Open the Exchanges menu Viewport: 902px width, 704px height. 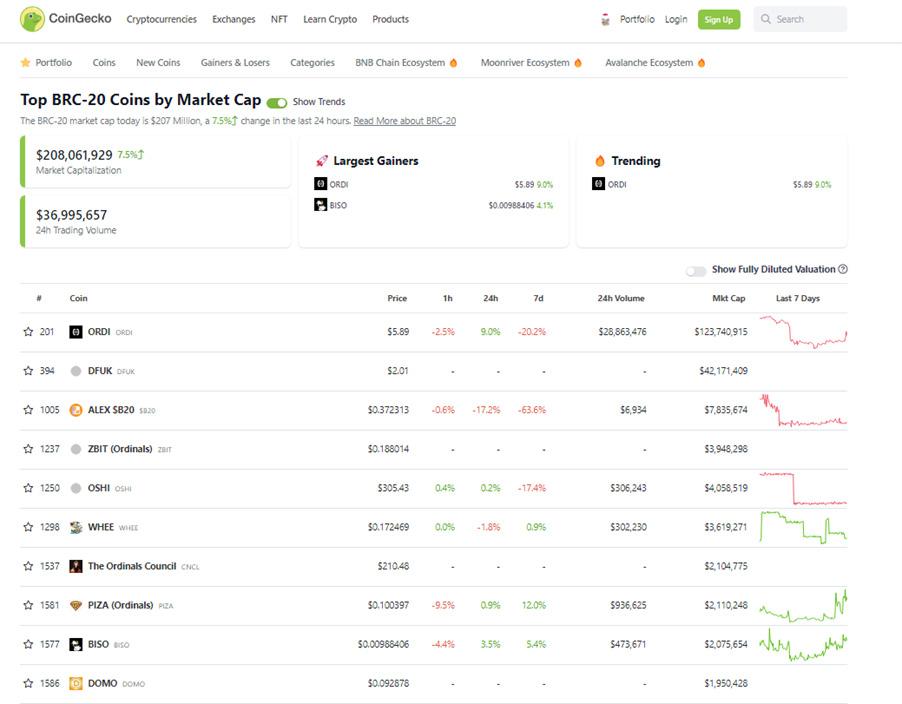234,19
